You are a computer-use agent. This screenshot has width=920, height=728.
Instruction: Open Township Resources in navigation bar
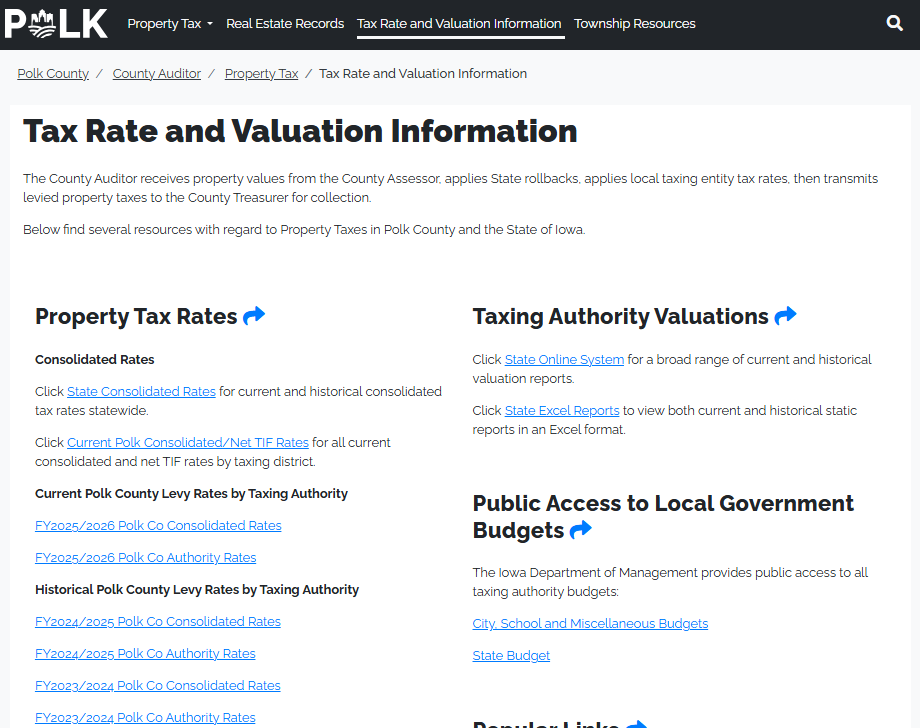(x=634, y=23)
